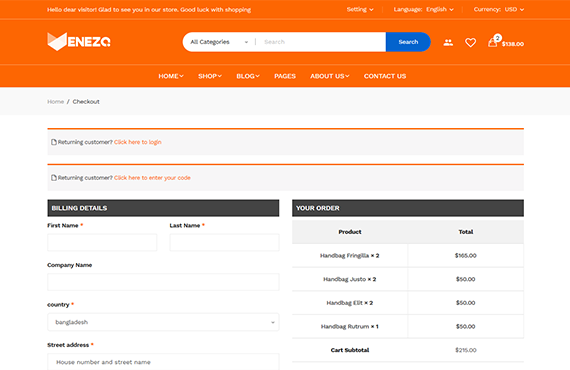Open All Categories dropdown in search
Screen dimensions: 570x370
(219, 42)
